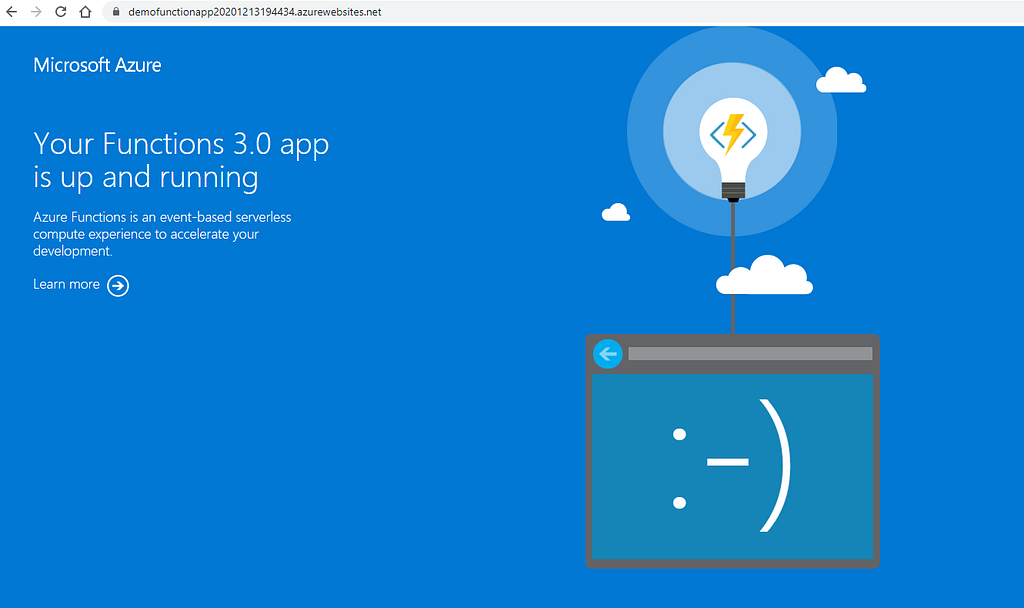
Task: Reload the page with refresh icon
Action: tap(61, 12)
